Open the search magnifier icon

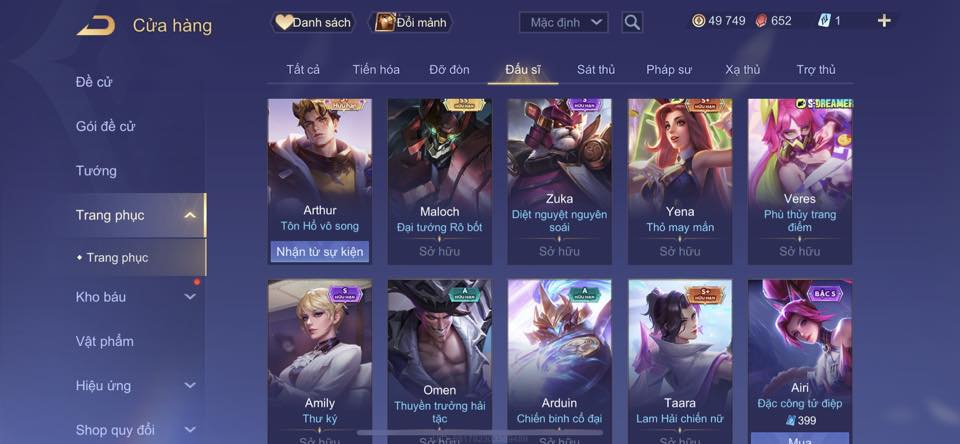[632, 23]
